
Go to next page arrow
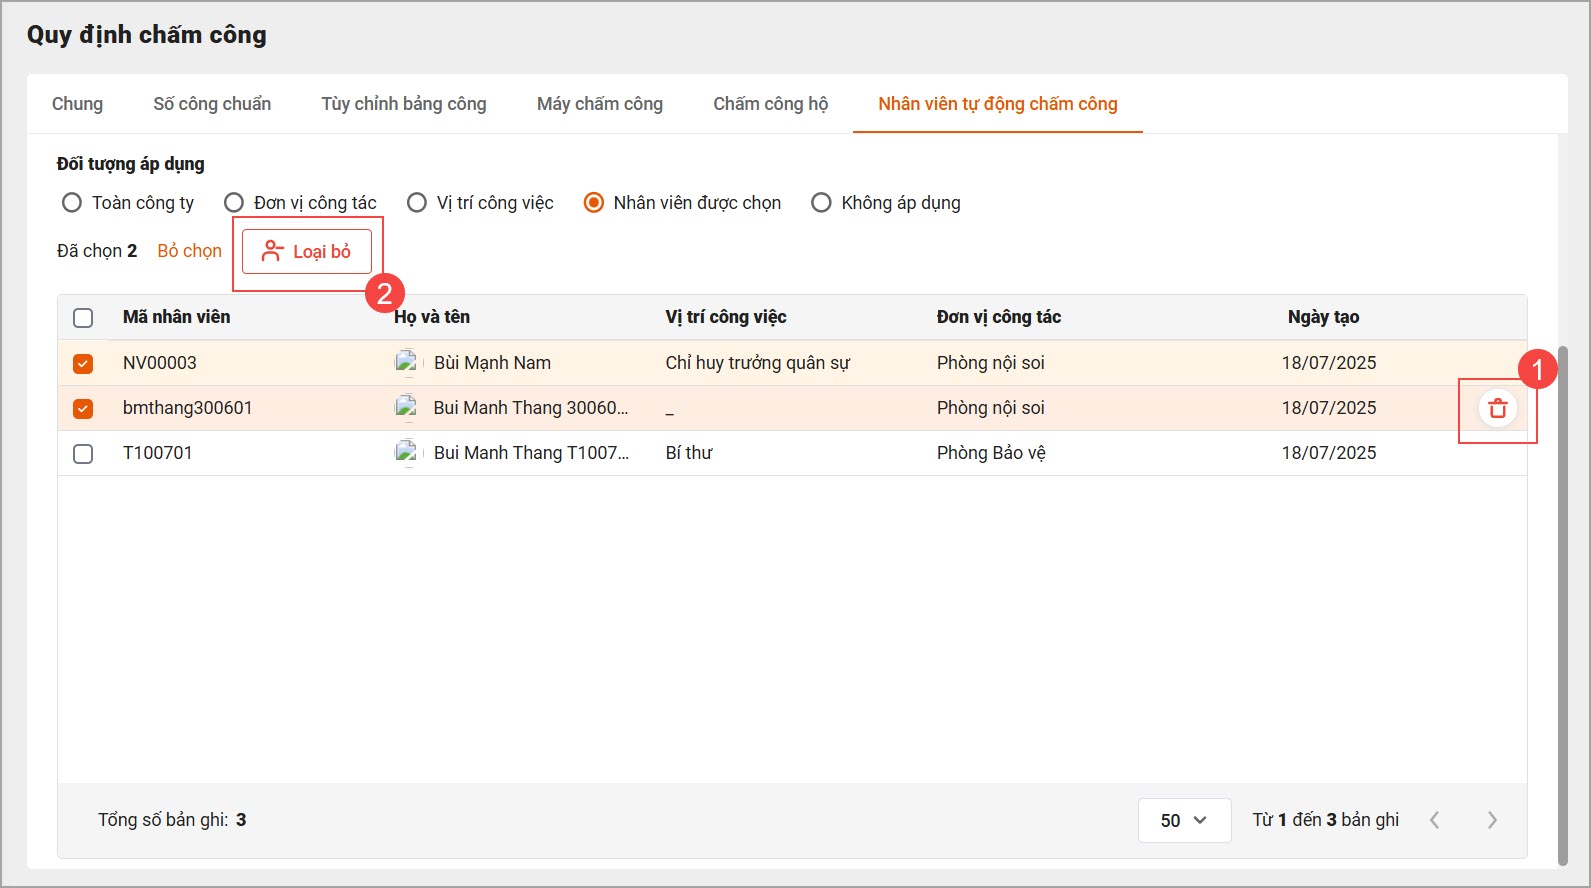click(1492, 820)
